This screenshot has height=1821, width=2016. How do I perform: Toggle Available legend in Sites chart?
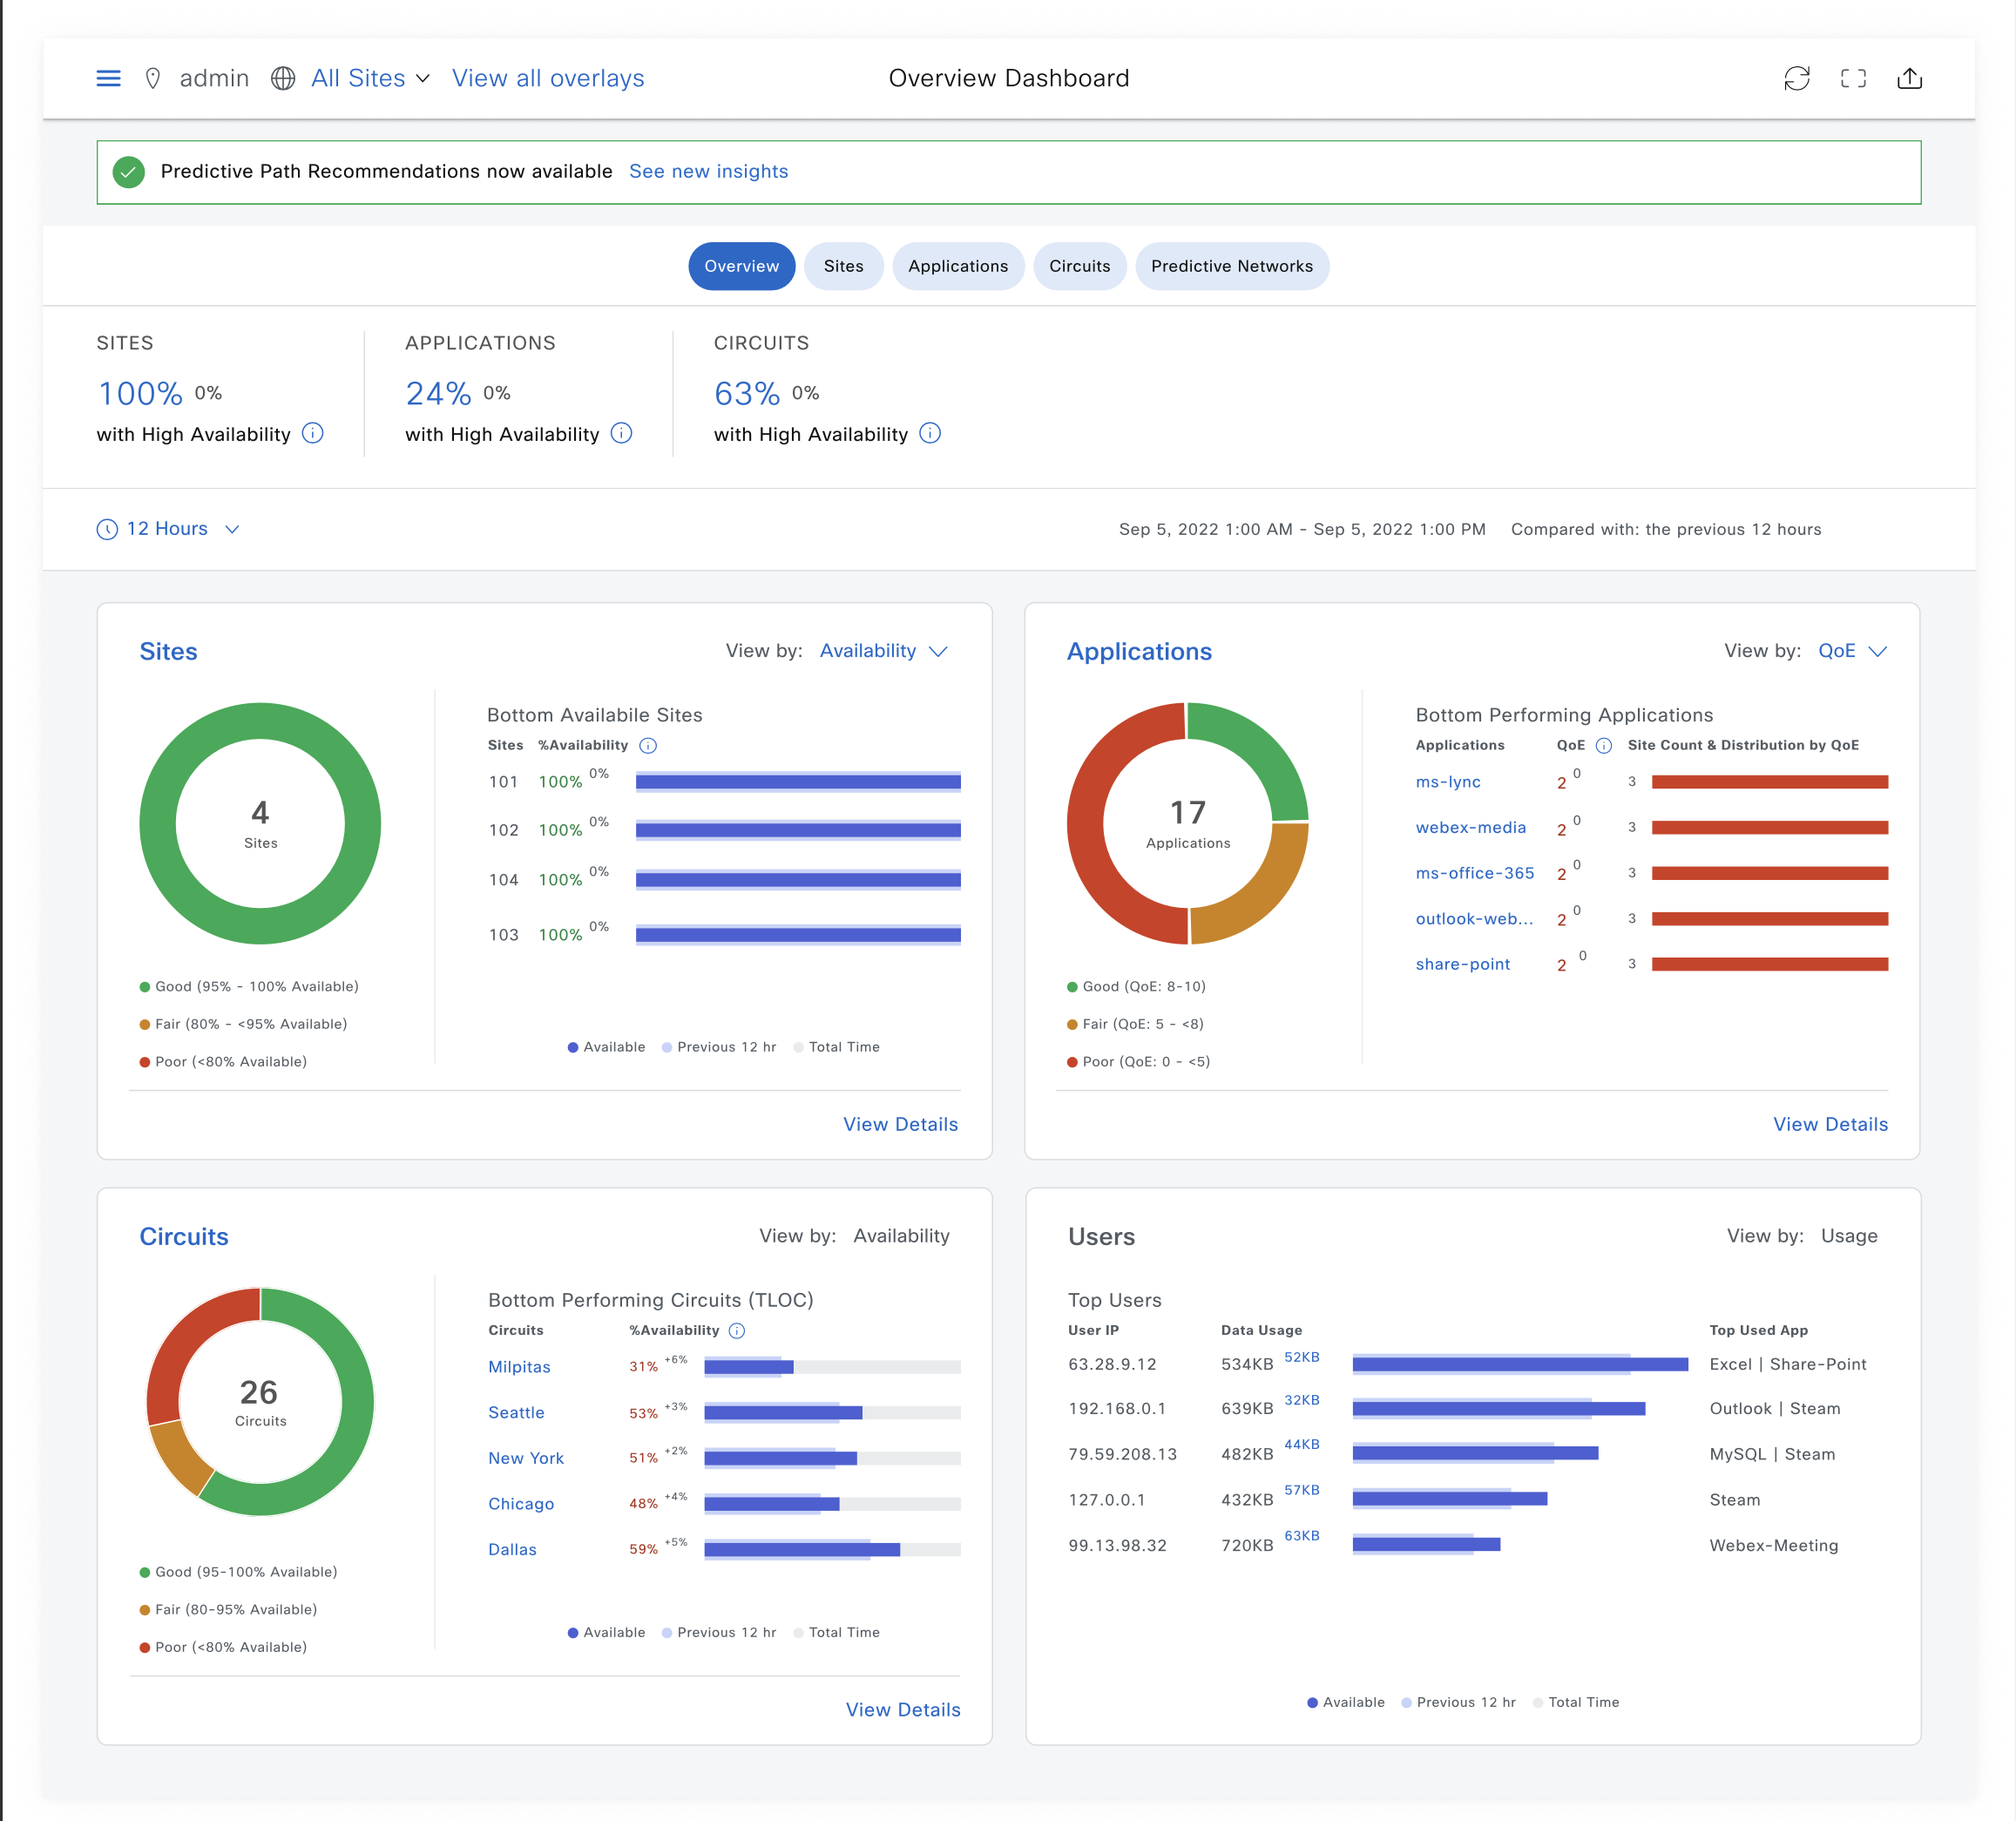(x=606, y=1047)
